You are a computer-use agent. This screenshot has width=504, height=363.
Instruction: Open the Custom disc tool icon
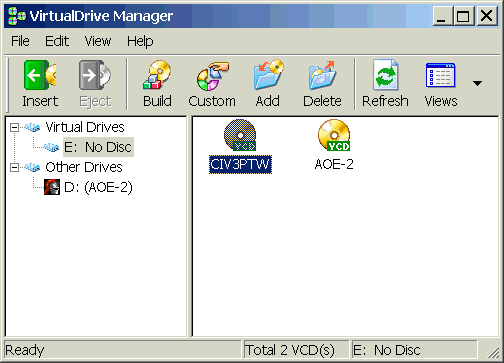[x=212, y=76]
